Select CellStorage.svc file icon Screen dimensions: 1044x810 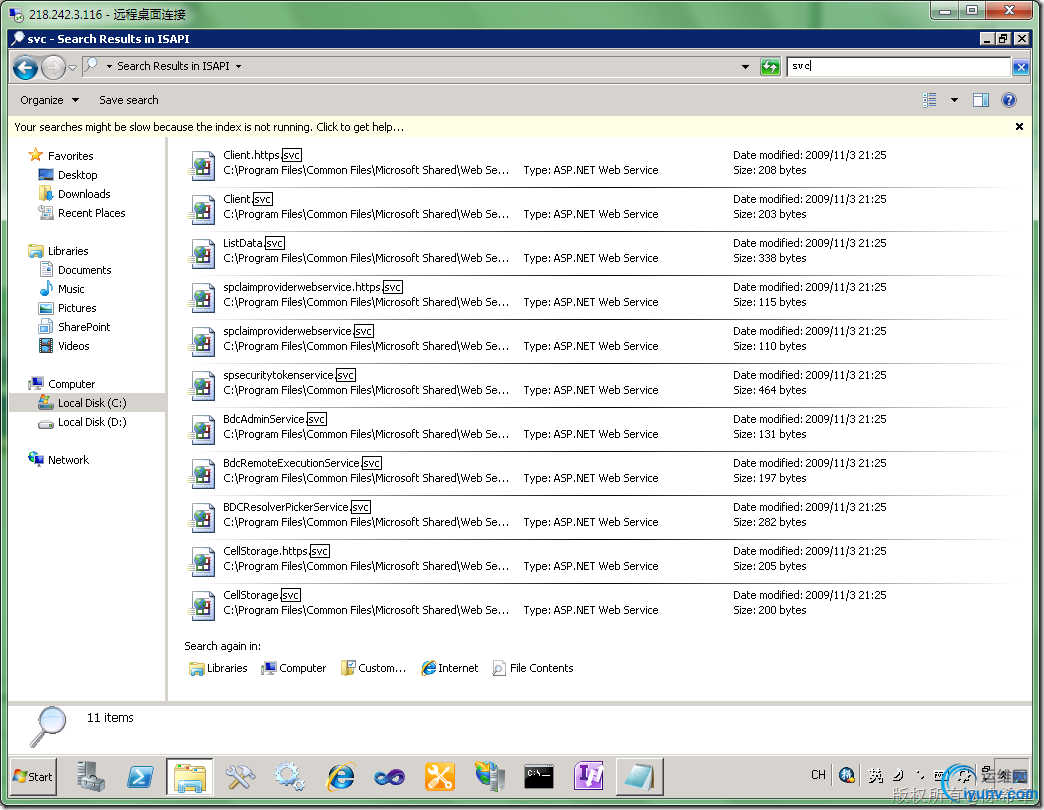point(202,604)
